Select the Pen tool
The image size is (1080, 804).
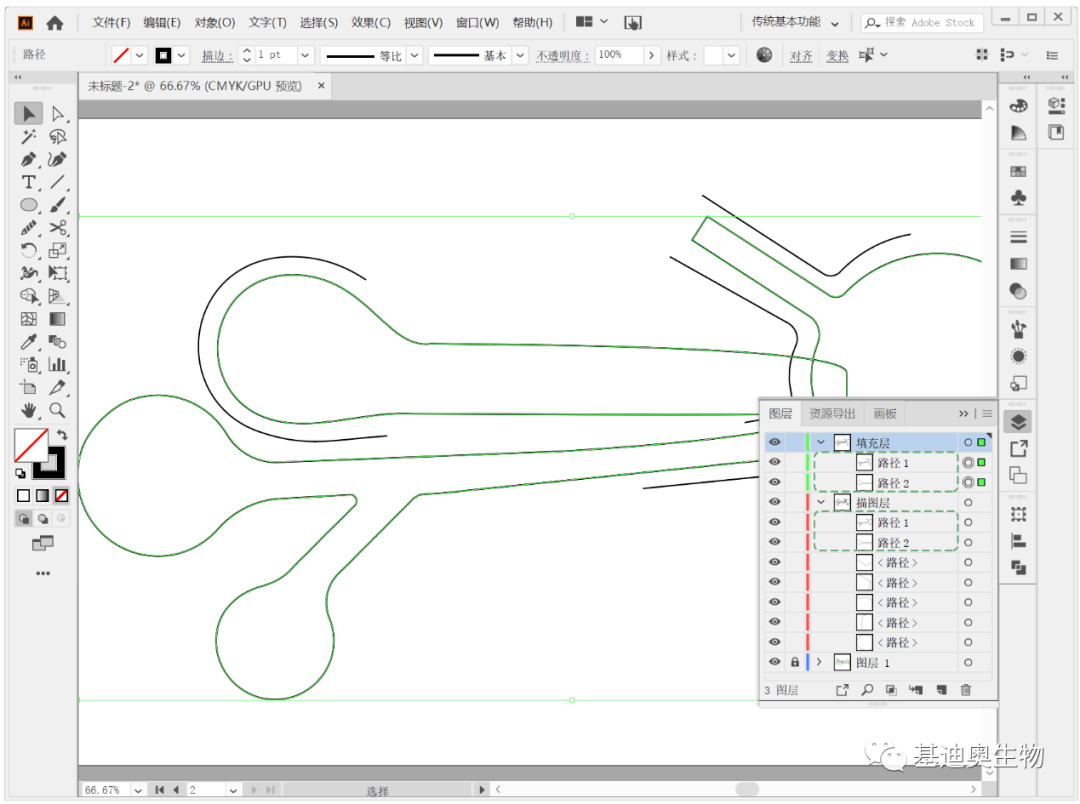click(x=28, y=160)
